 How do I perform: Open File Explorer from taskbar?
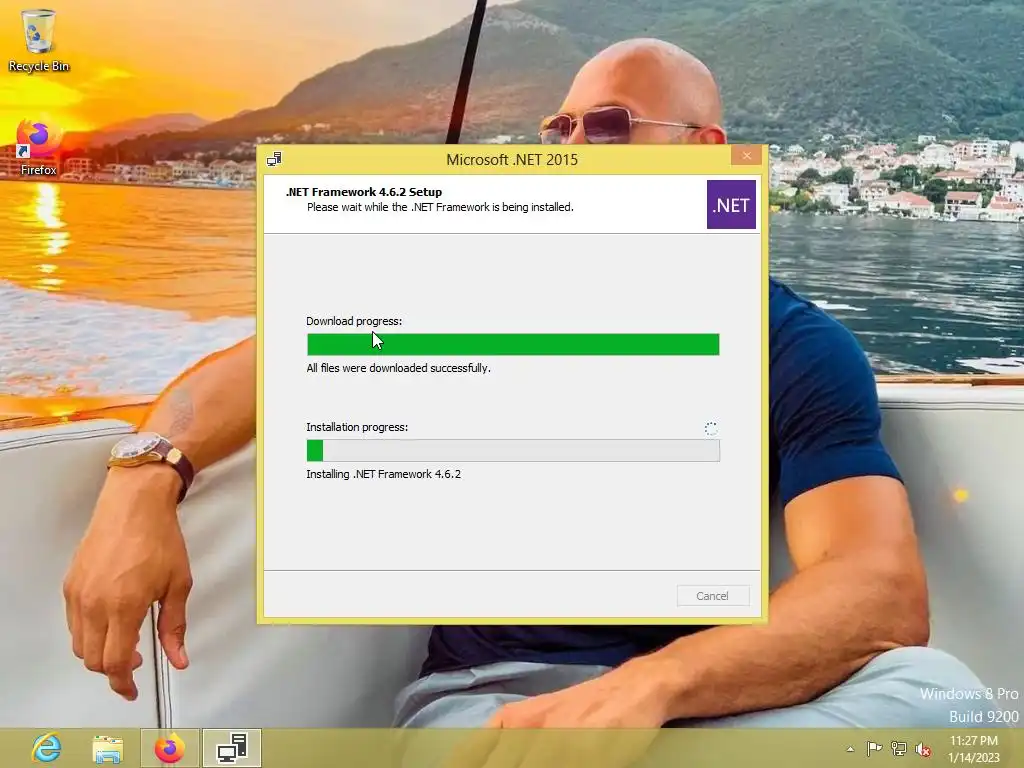point(108,748)
